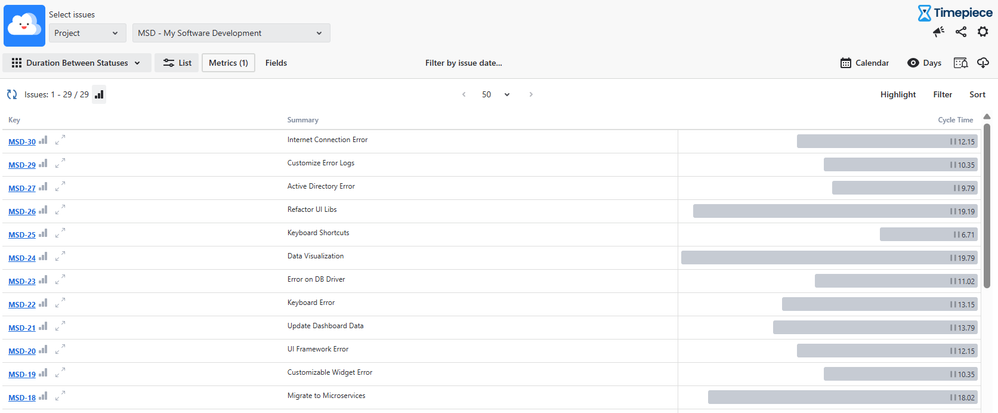Click summary text 'Migrate to Microservices'

pyautogui.click(x=327, y=395)
